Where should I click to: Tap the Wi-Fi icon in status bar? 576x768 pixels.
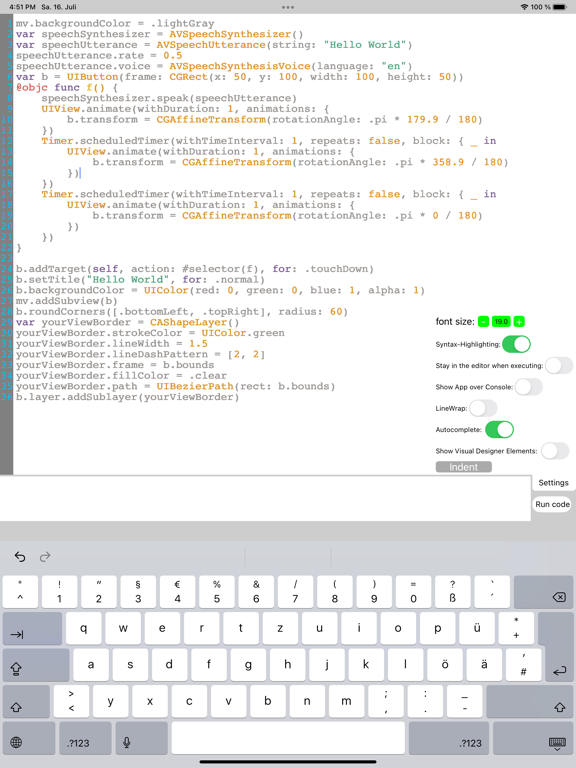[x=524, y=7]
